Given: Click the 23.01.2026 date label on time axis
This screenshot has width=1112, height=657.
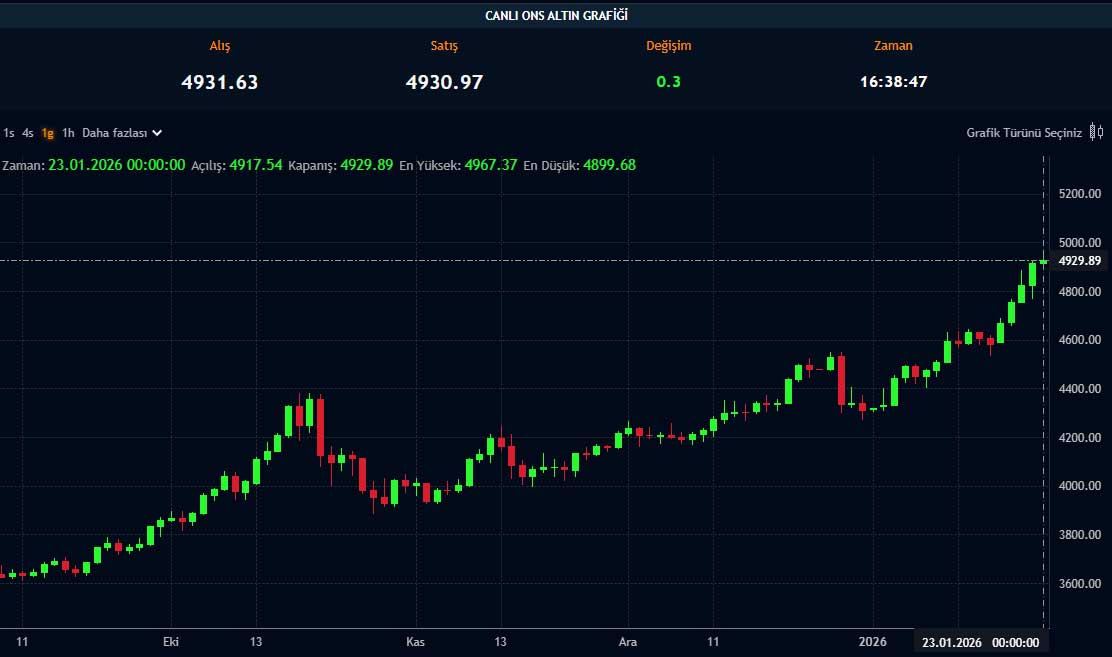Looking at the screenshot, I should (x=951, y=642).
